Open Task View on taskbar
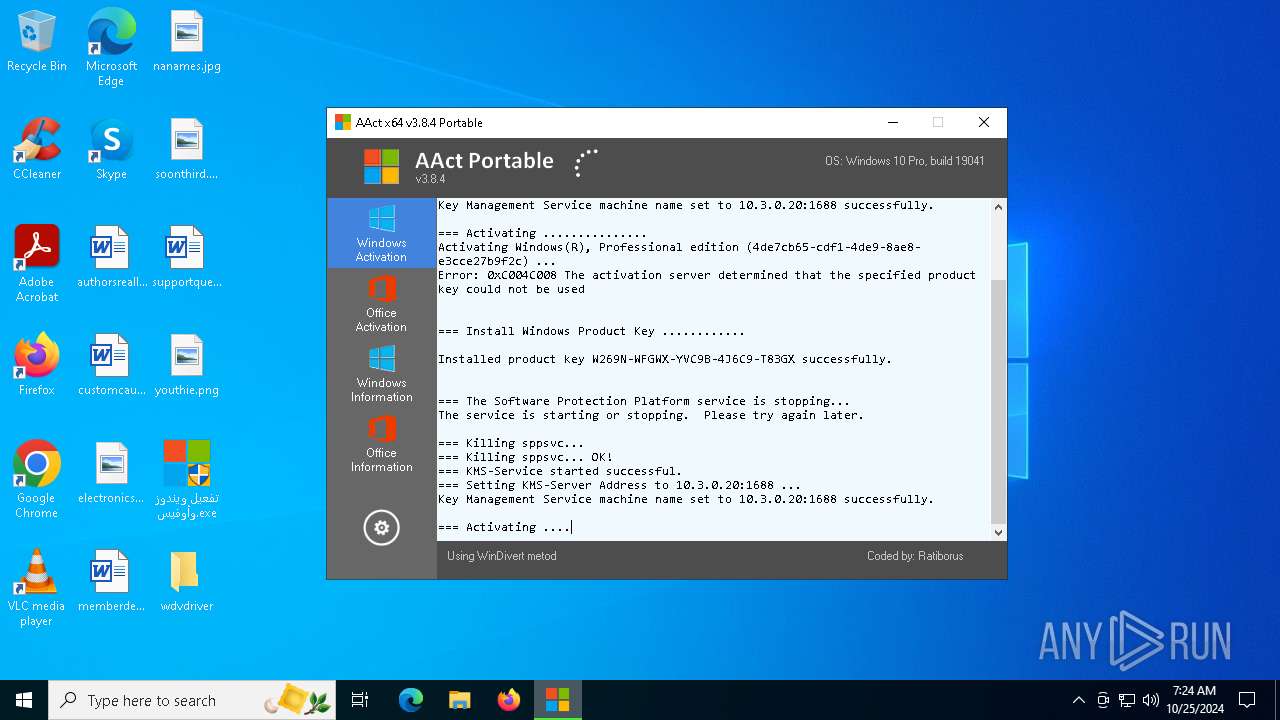1280x720 pixels. [360, 700]
